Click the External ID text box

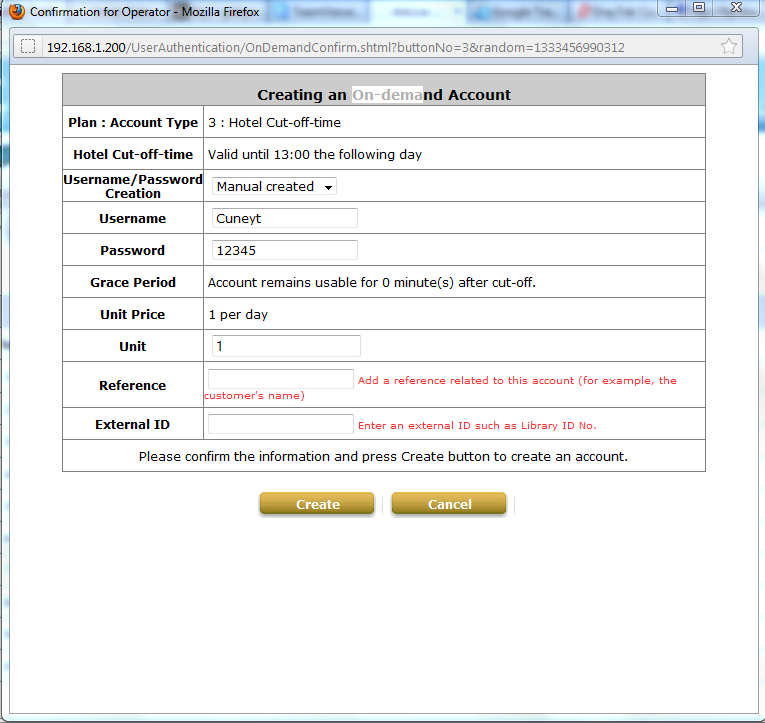(281, 424)
